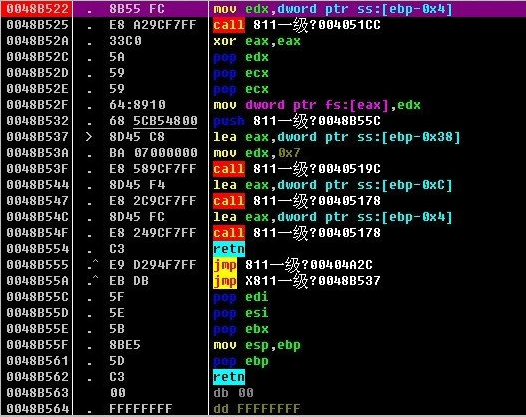Click hex bytes E9 D294F7FF
Screen dimensions: 526x417
point(153,265)
